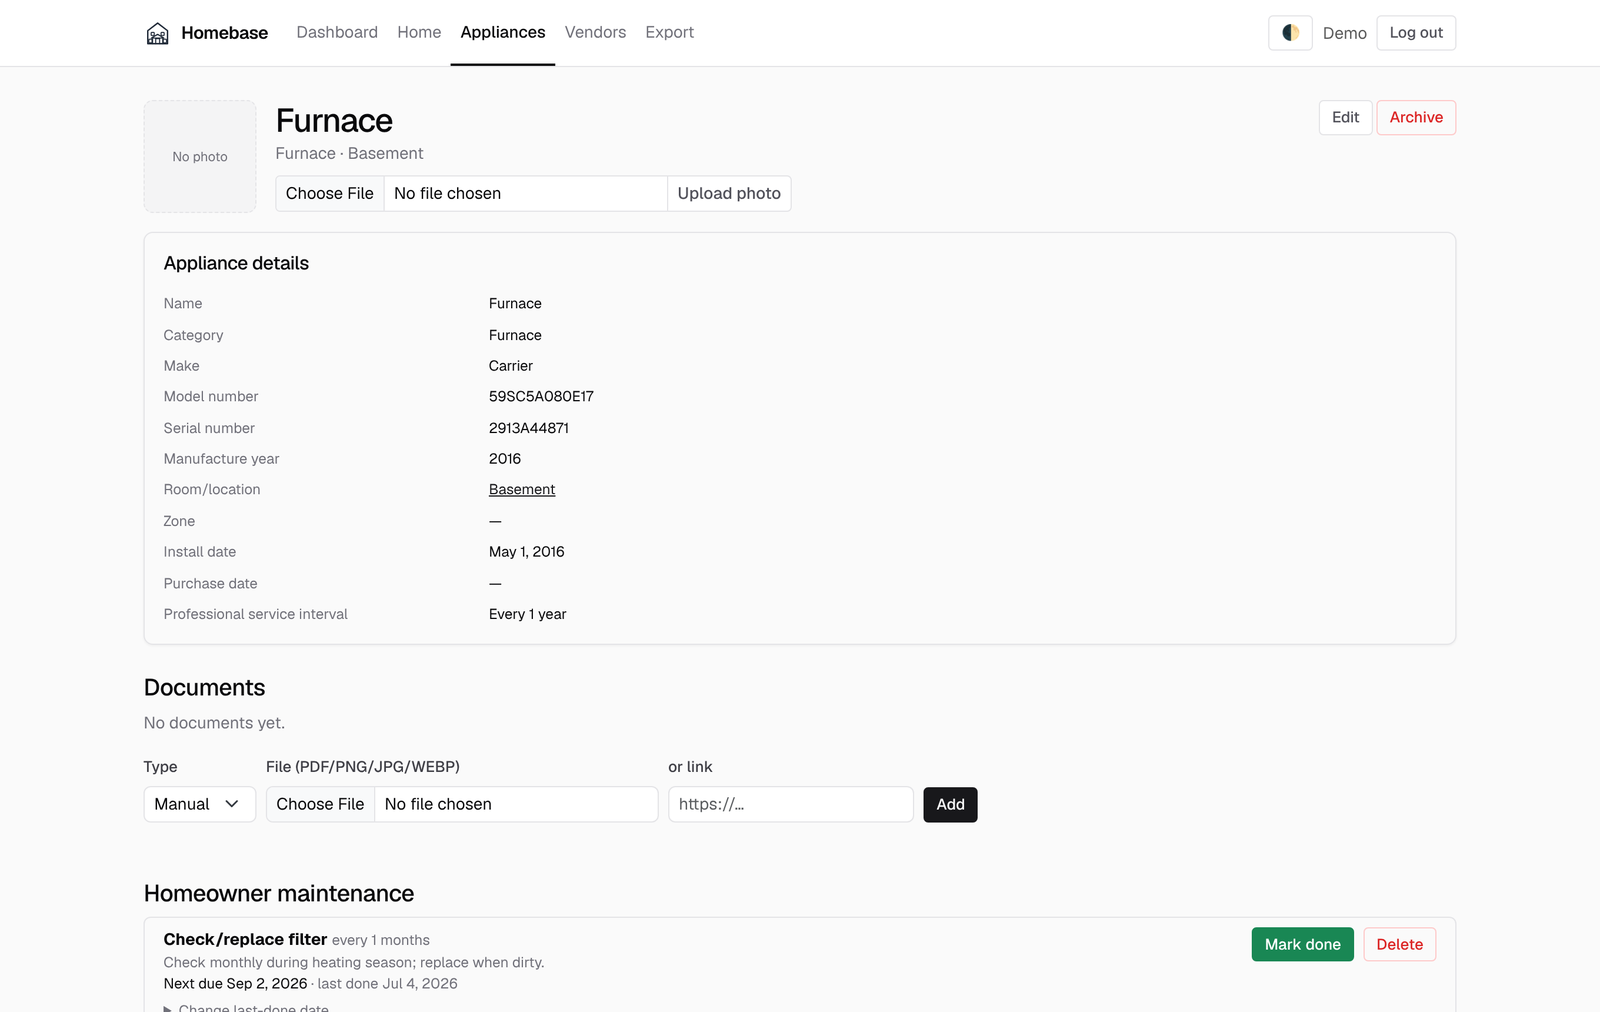Go to the Home nav item

(419, 32)
